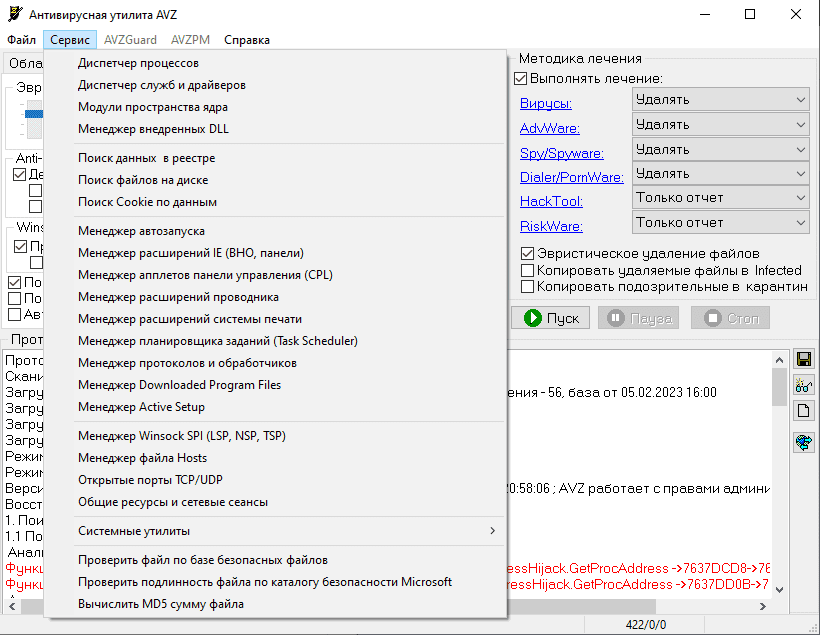Click the Spy/Spyware link
Viewport: 820px width, 635px height.
[562, 153]
